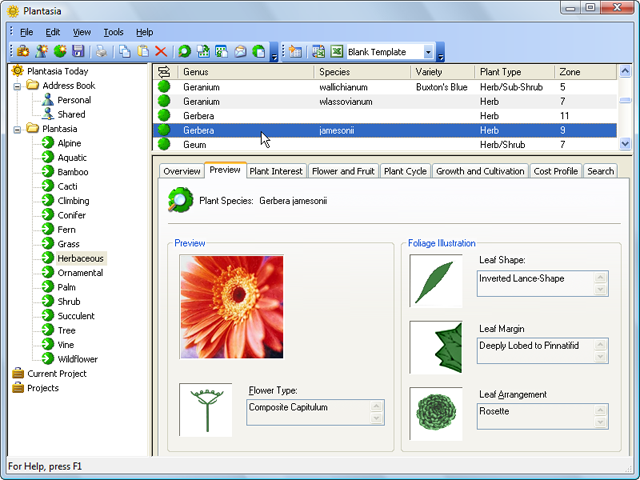Viewport: 640px width, 480px height.
Task: Click the Paste clipboard toolbar icon
Action: click(x=142, y=51)
